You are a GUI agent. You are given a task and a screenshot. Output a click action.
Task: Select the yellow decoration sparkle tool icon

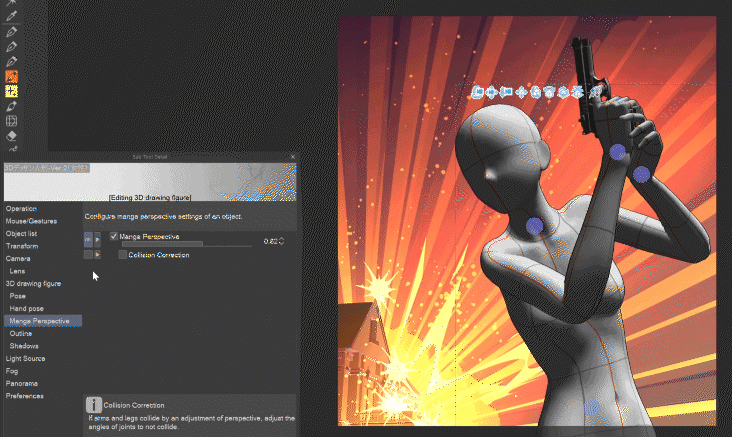[11, 91]
